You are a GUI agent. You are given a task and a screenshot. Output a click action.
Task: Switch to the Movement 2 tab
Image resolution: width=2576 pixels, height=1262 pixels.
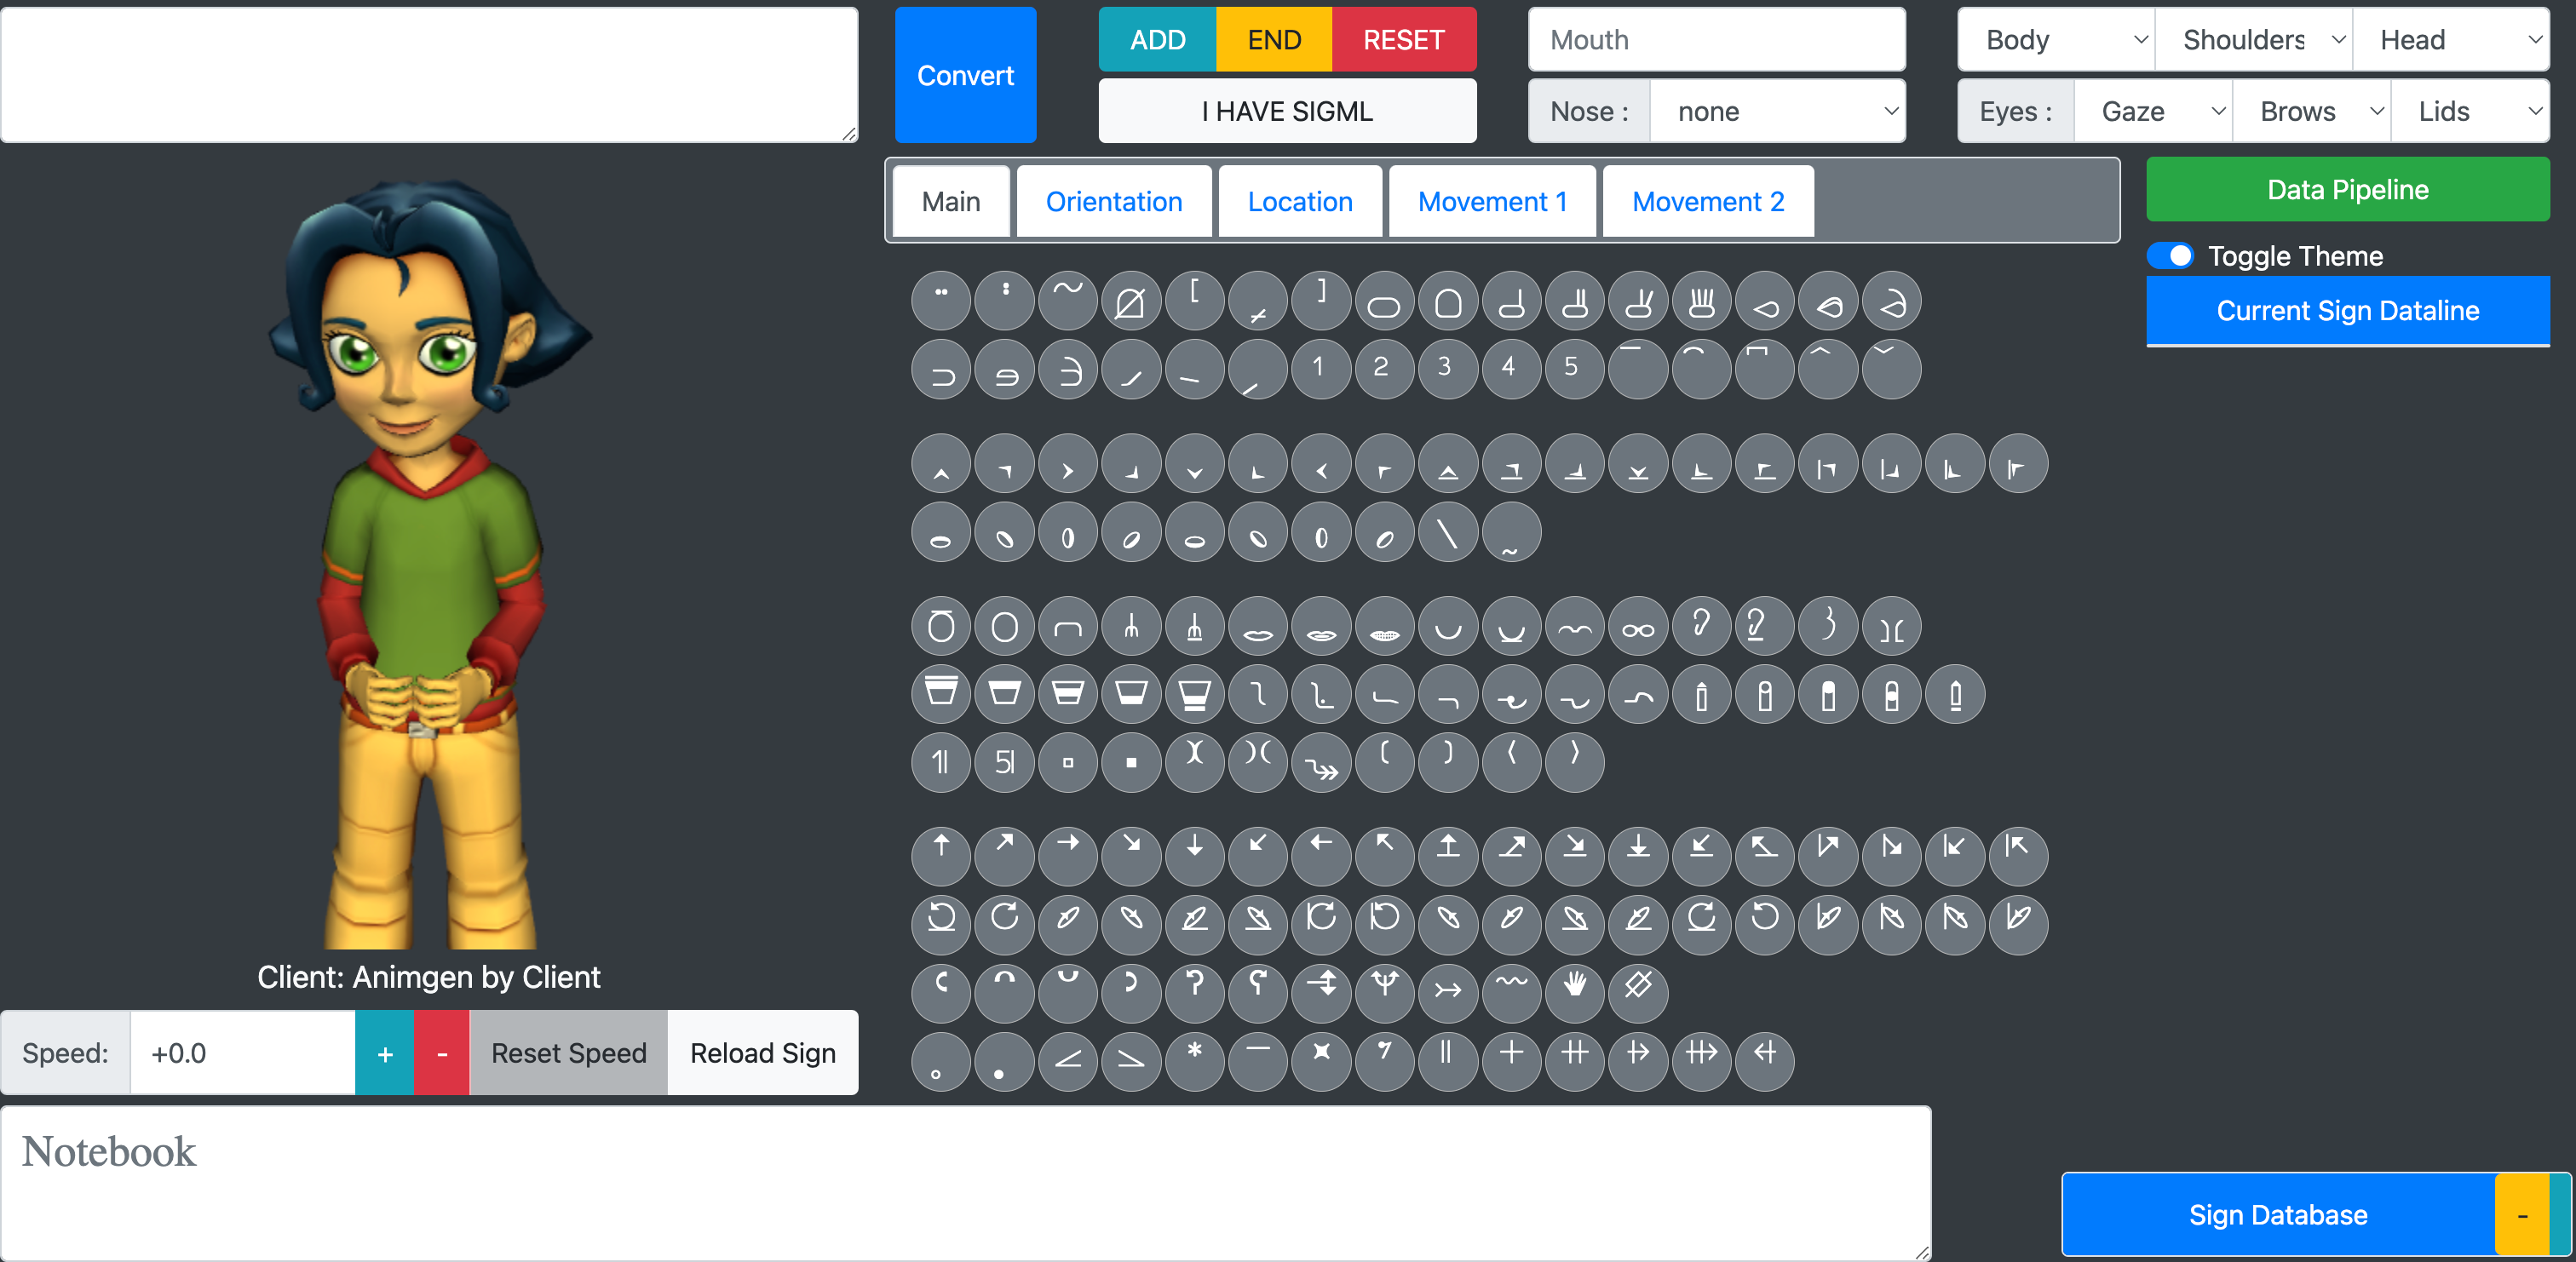click(1708, 201)
